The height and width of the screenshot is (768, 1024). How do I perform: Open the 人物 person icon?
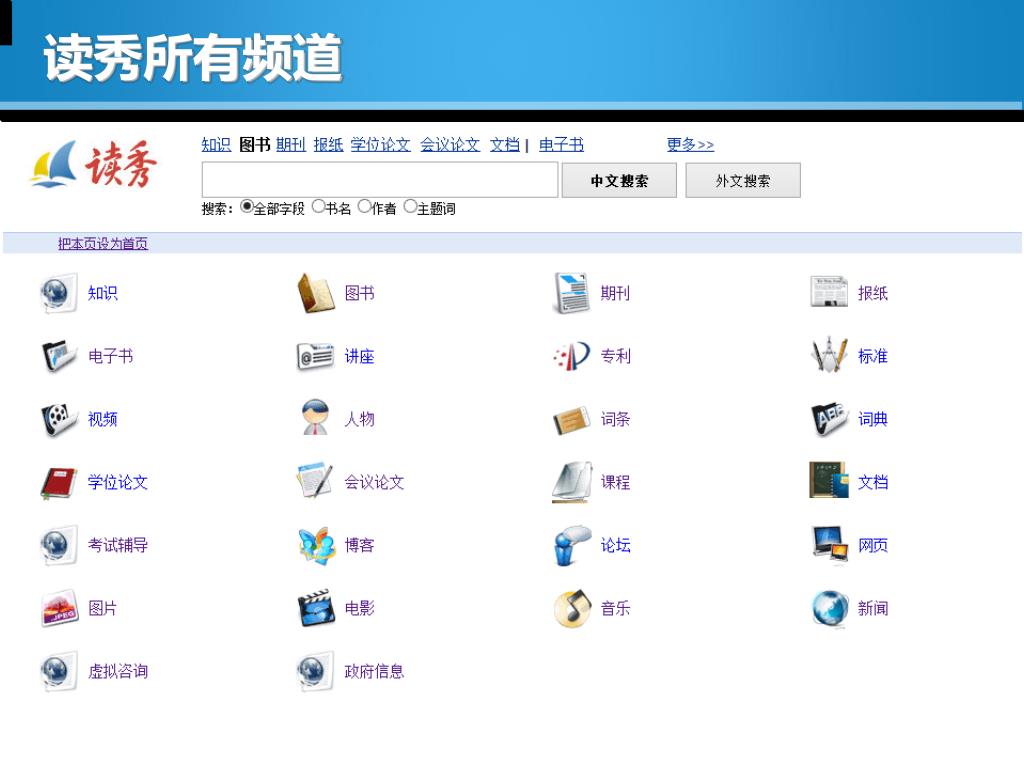click(x=316, y=417)
